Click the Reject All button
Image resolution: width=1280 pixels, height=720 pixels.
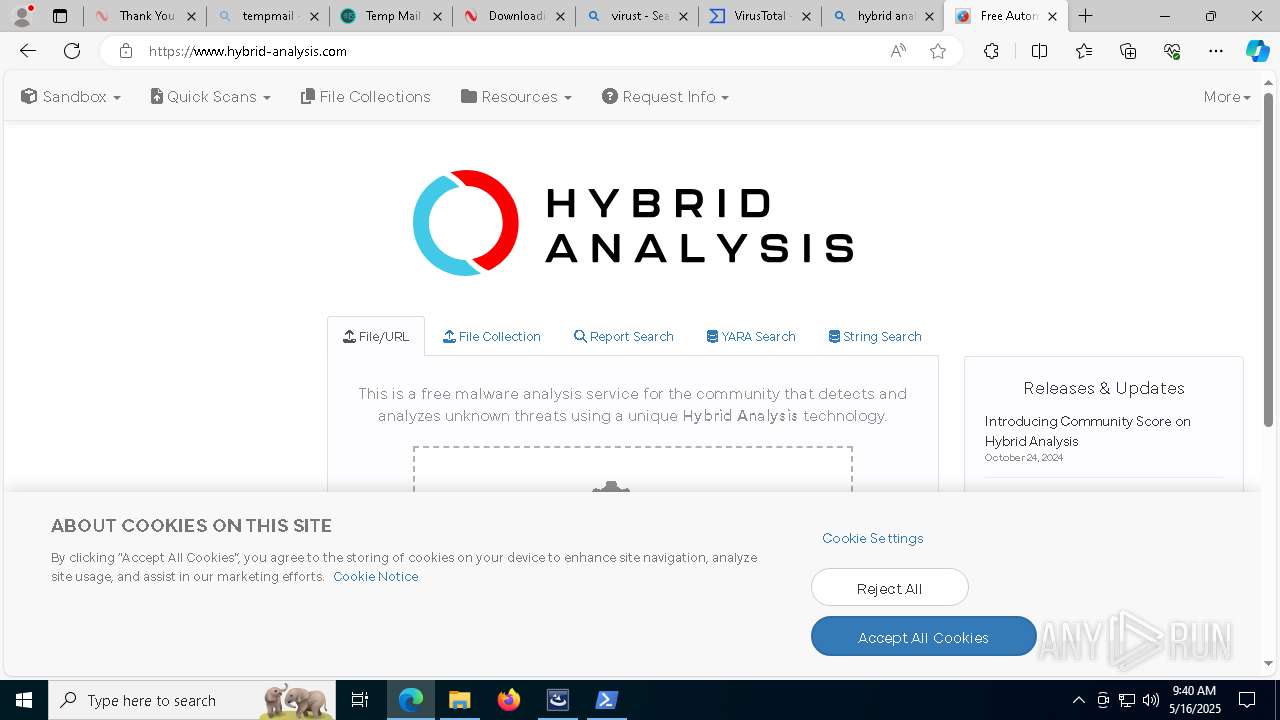(889, 588)
